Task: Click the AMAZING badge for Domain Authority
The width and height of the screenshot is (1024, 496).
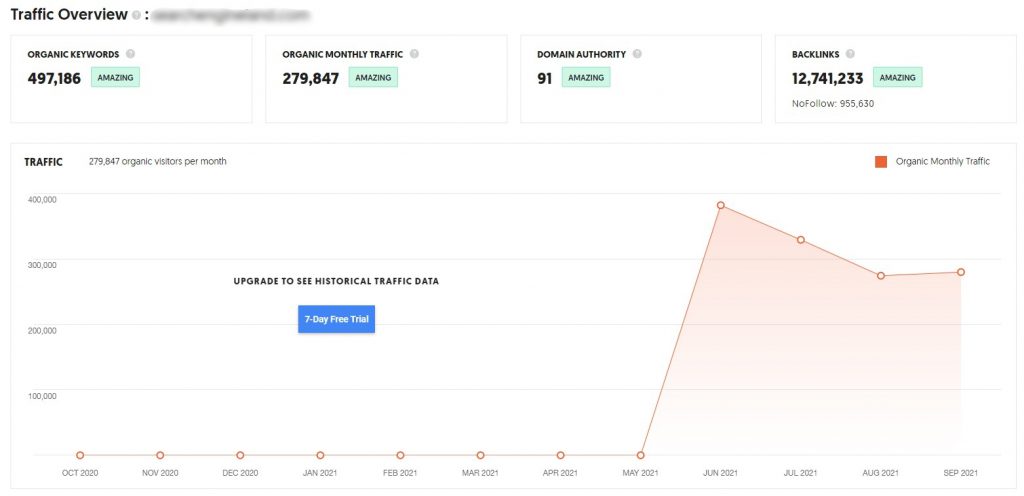Action: point(586,78)
